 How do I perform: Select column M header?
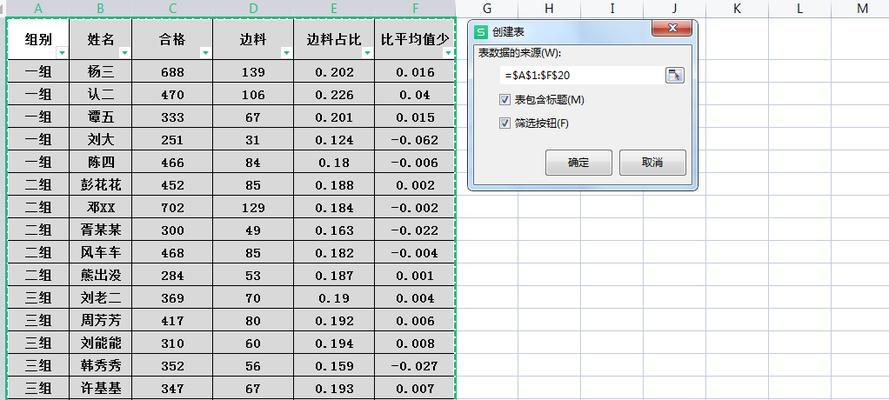tap(862, 8)
